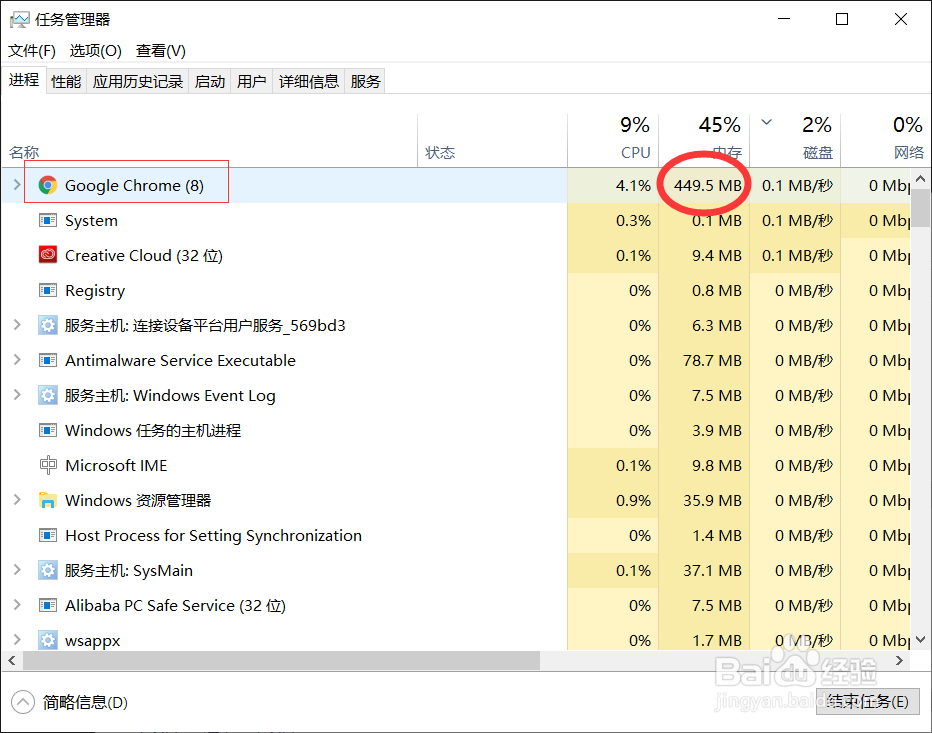Sort by the 状态 column header
The image size is (932, 733).
point(493,141)
